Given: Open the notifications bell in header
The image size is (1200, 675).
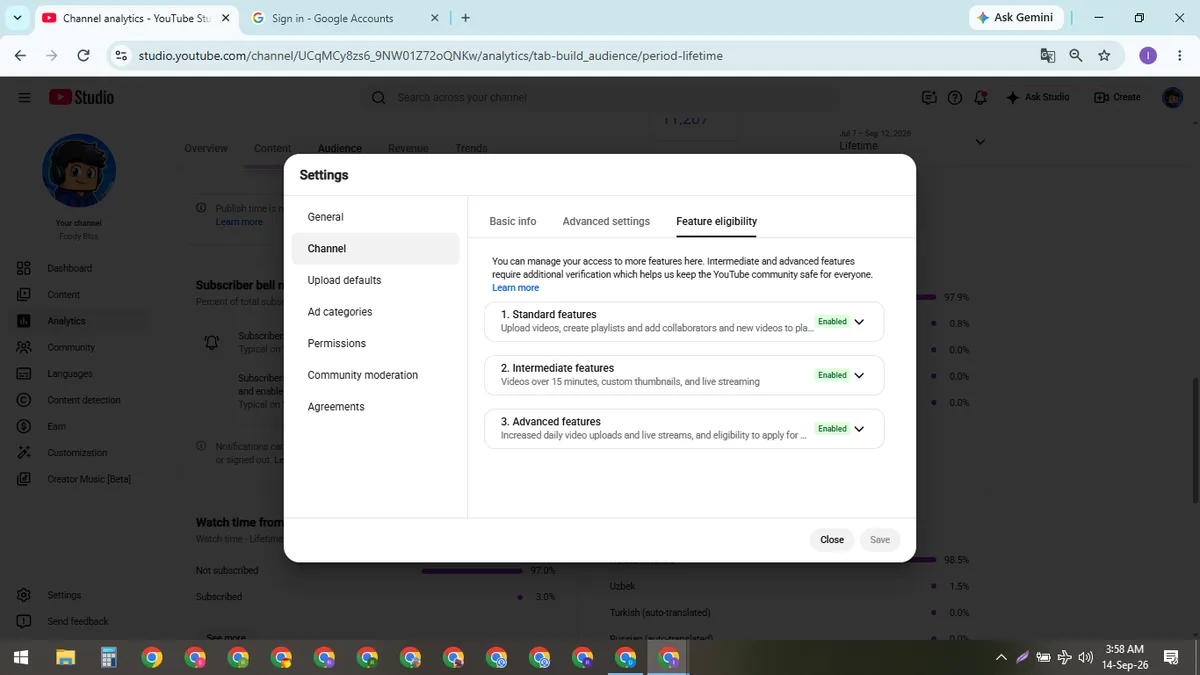Looking at the screenshot, I should (981, 97).
